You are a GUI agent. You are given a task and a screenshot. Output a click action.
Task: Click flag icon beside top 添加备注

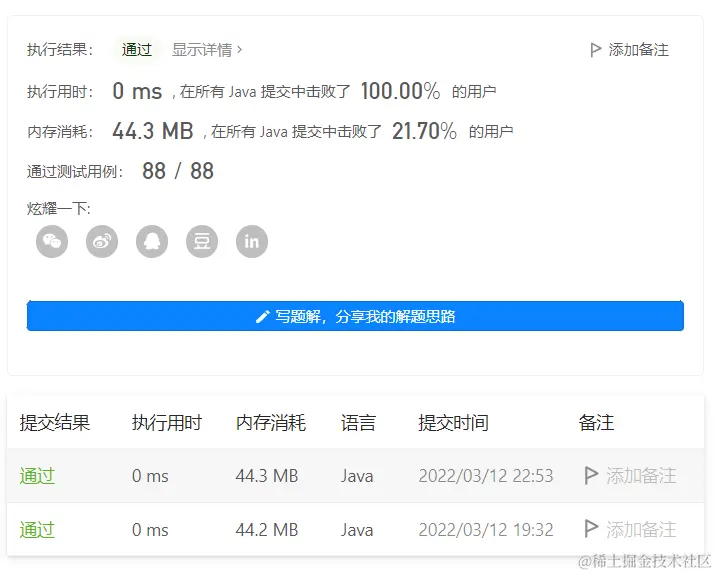pyautogui.click(x=595, y=50)
